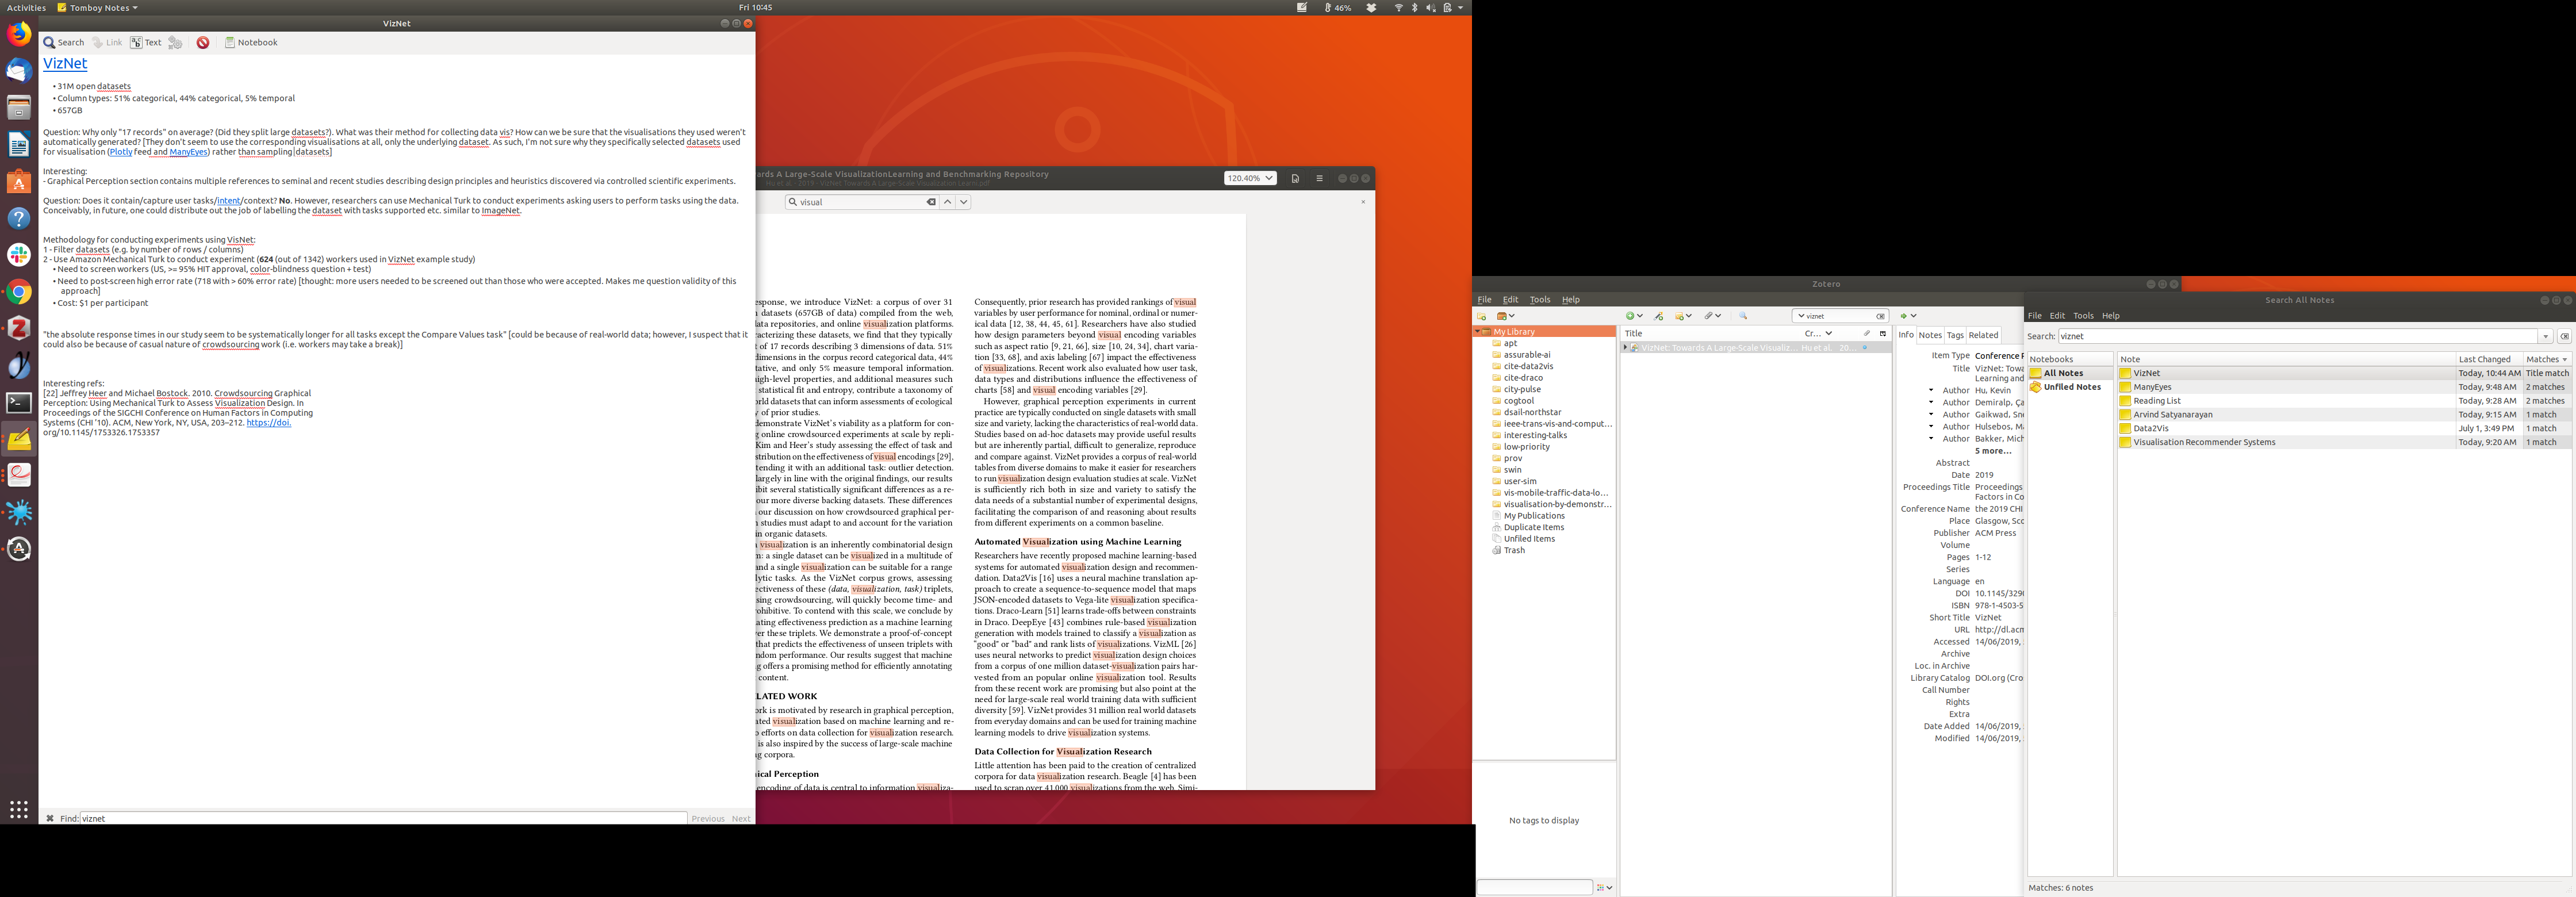
Task: Open Zotero's New Note icon
Action: click(1680, 316)
